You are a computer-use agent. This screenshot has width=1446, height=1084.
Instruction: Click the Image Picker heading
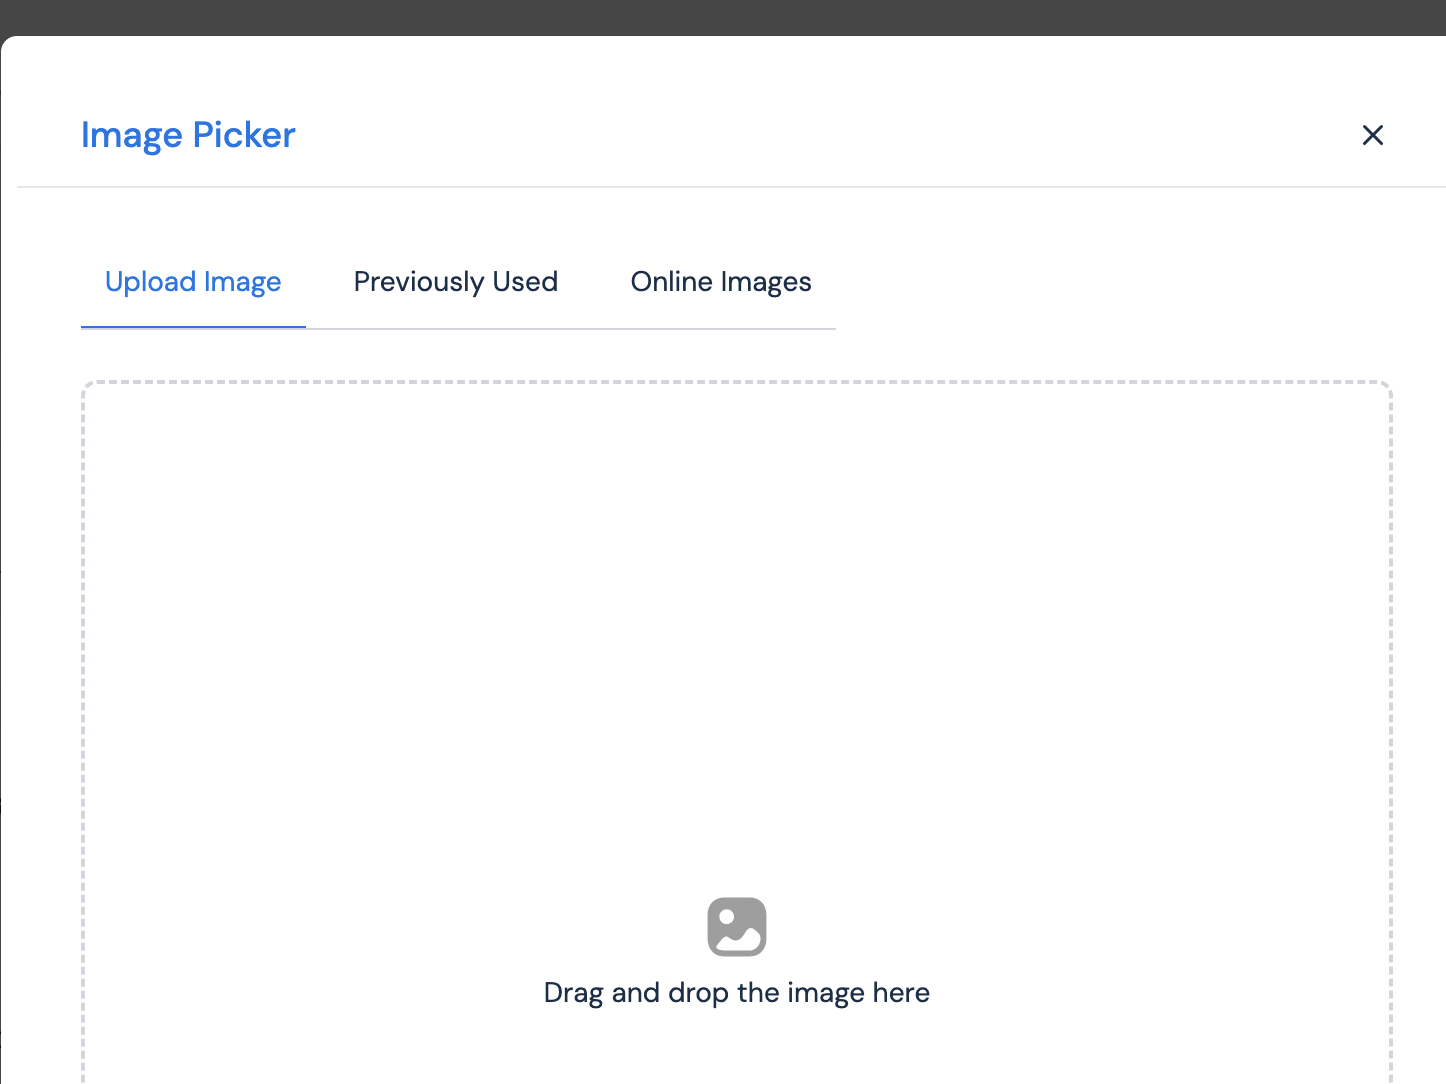click(188, 135)
